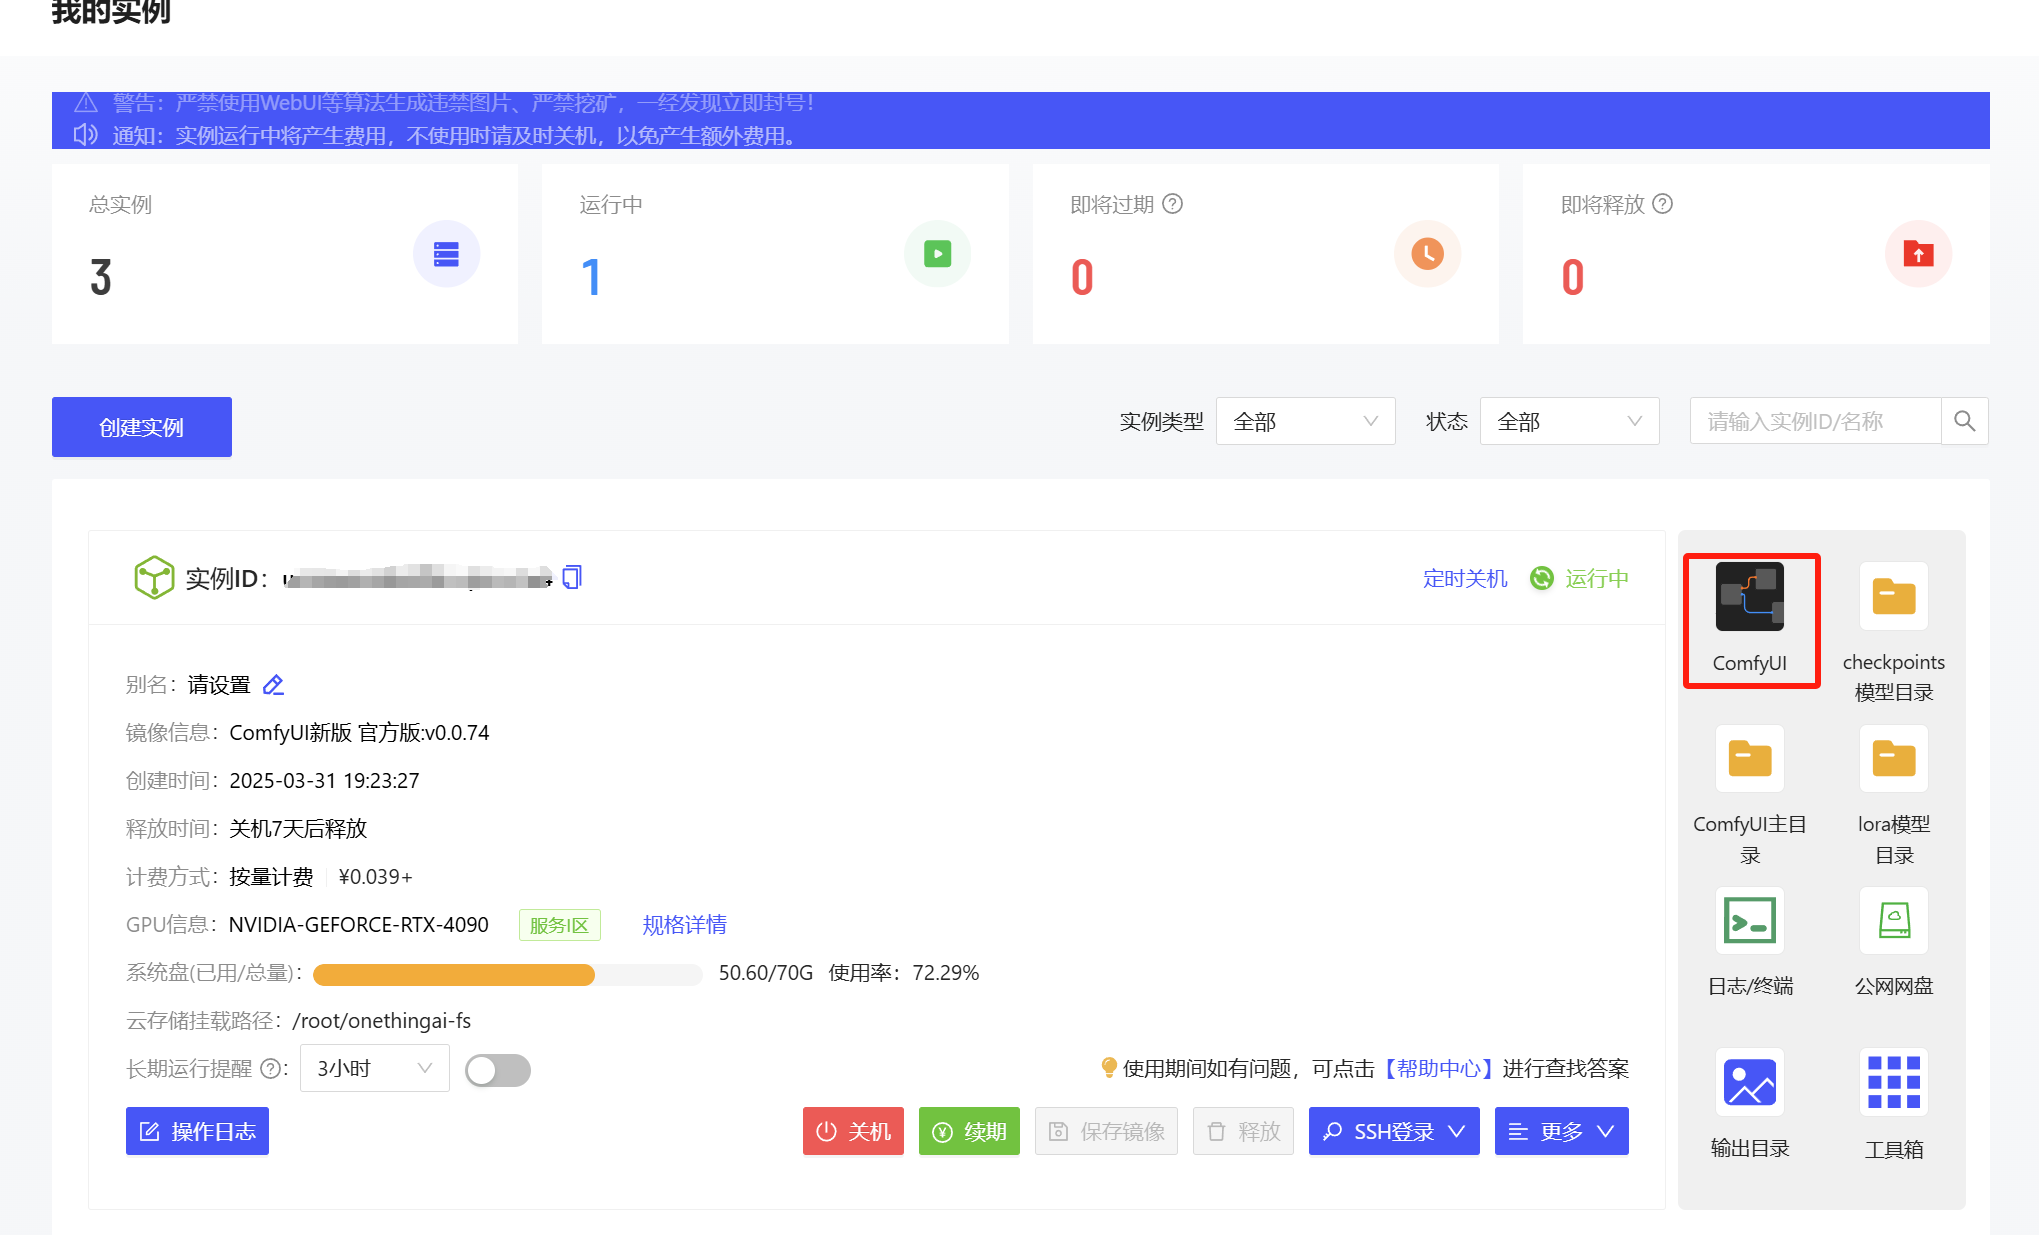Click the Create Instance button

click(142, 427)
